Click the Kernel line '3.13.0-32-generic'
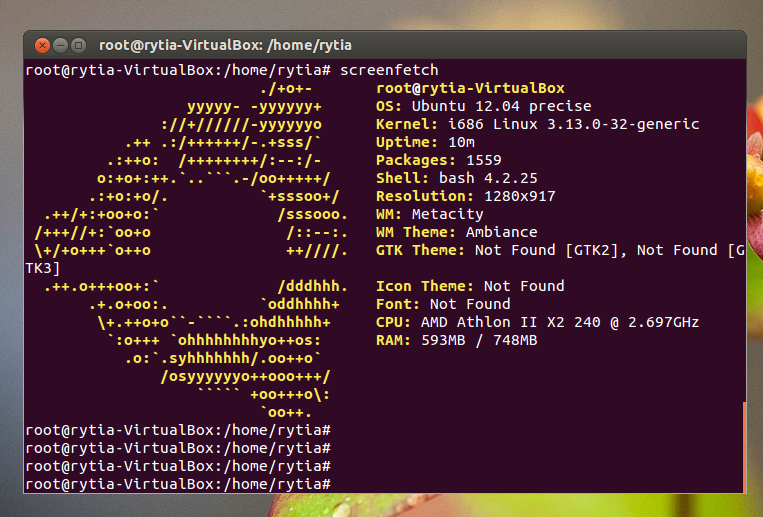This screenshot has width=763, height=517. click(x=623, y=124)
